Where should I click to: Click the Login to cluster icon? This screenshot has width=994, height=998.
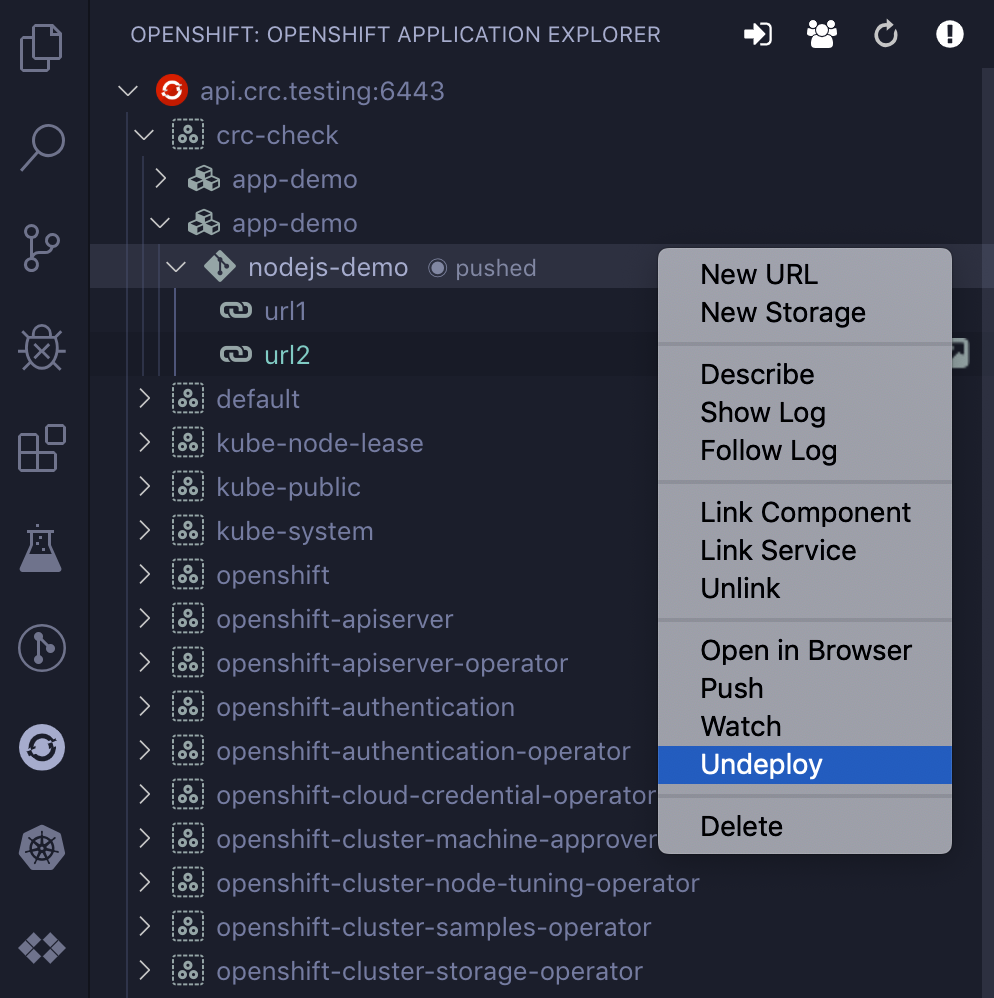[x=758, y=35]
